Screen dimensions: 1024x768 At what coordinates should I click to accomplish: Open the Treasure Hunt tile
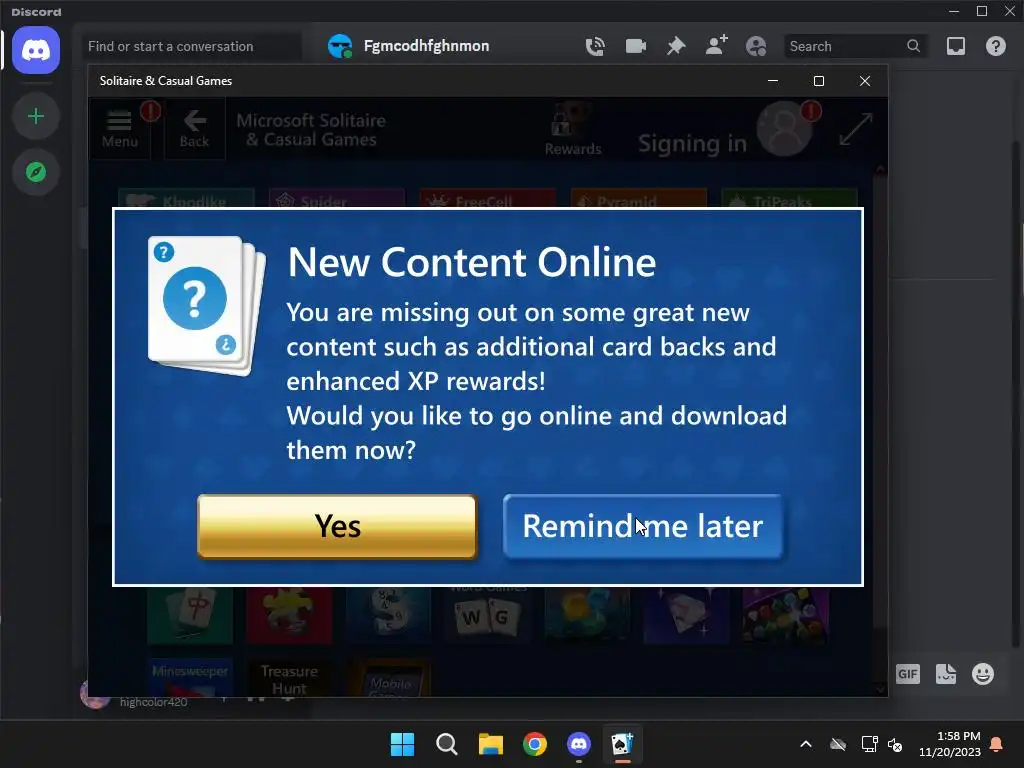point(289,678)
